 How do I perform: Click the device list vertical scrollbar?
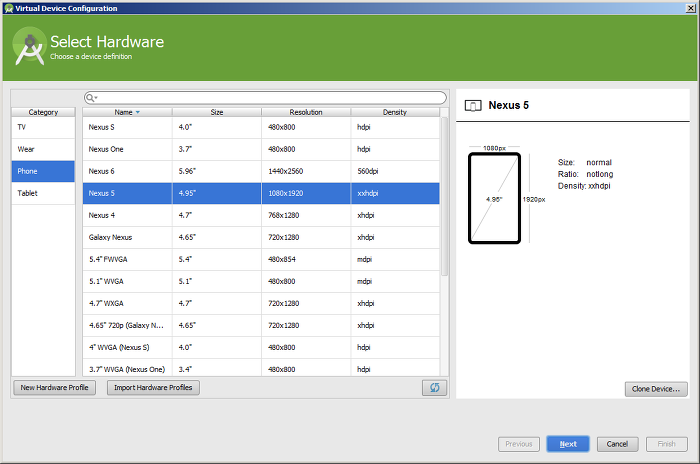tap(444, 196)
